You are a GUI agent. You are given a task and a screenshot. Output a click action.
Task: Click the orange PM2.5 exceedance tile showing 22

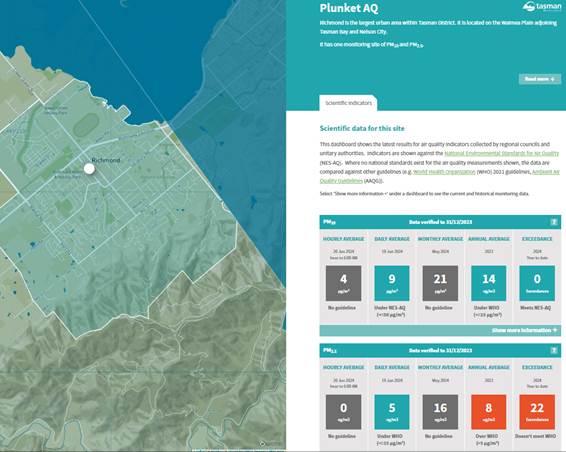pyautogui.click(x=537, y=412)
